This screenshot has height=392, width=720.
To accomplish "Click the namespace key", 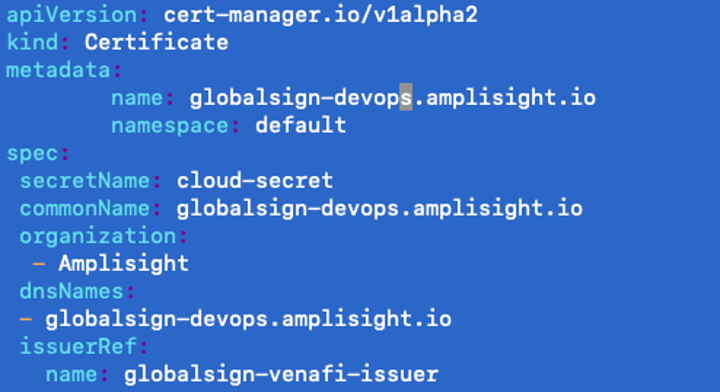I will (x=170, y=126).
